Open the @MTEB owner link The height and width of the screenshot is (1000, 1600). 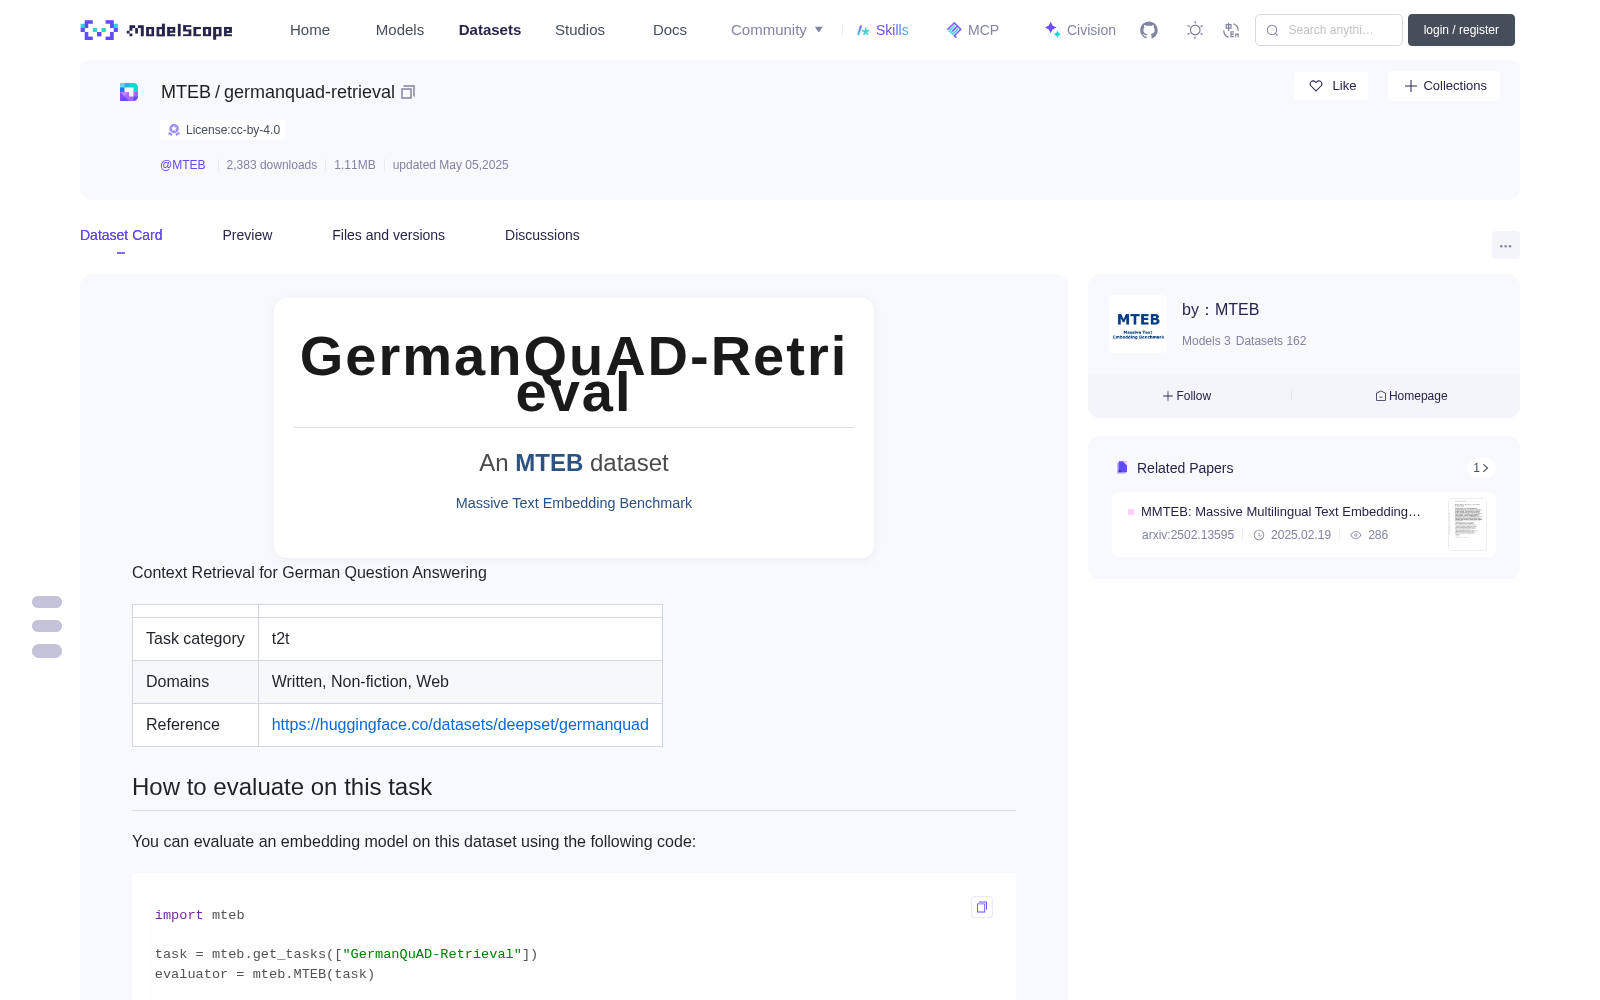(x=183, y=165)
